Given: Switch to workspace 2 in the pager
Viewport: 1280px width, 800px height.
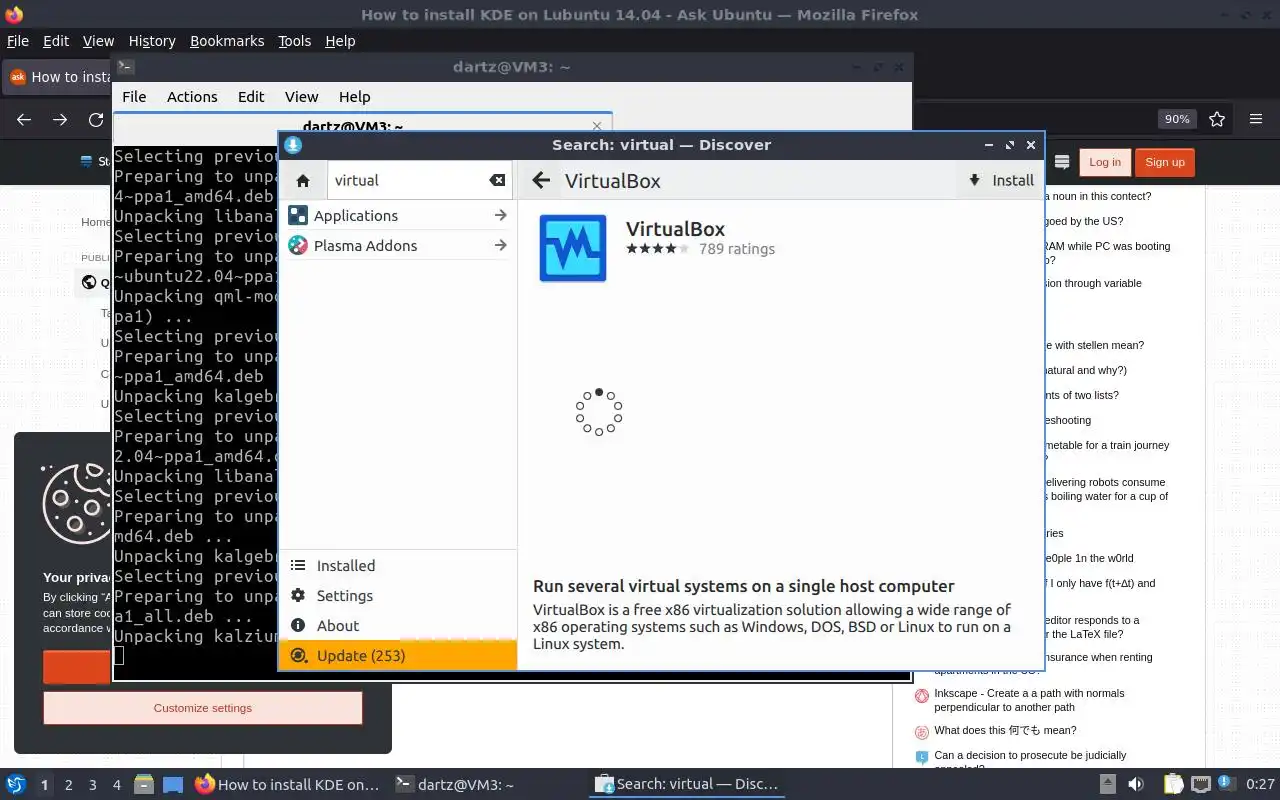Looking at the screenshot, I should 69,785.
